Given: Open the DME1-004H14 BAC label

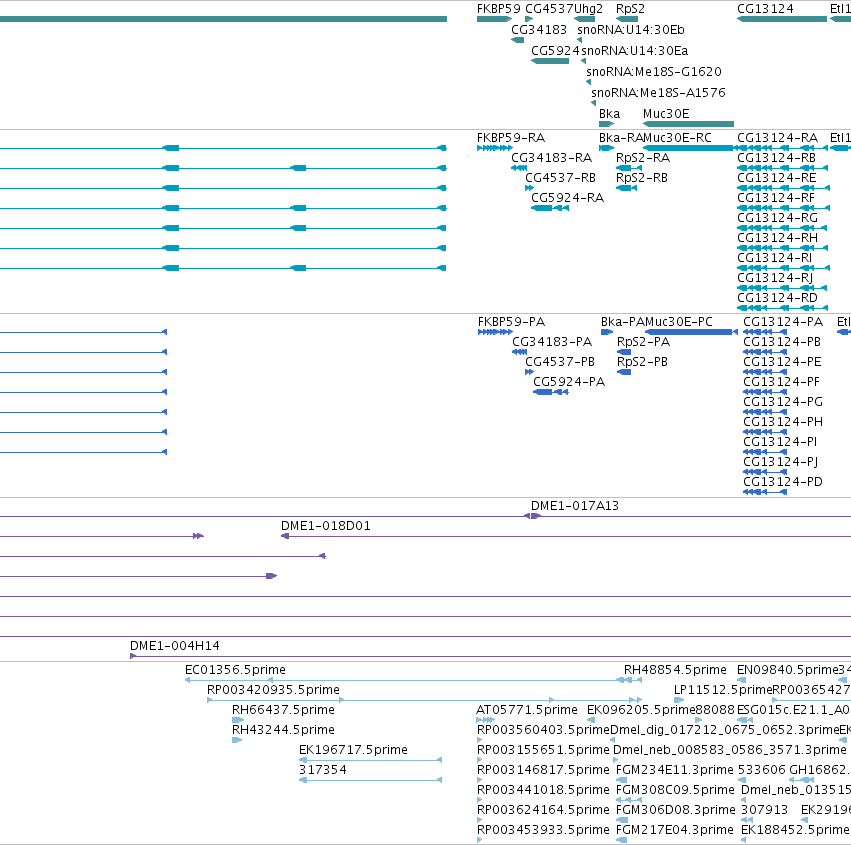Looking at the screenshot, I should (175, 645).
